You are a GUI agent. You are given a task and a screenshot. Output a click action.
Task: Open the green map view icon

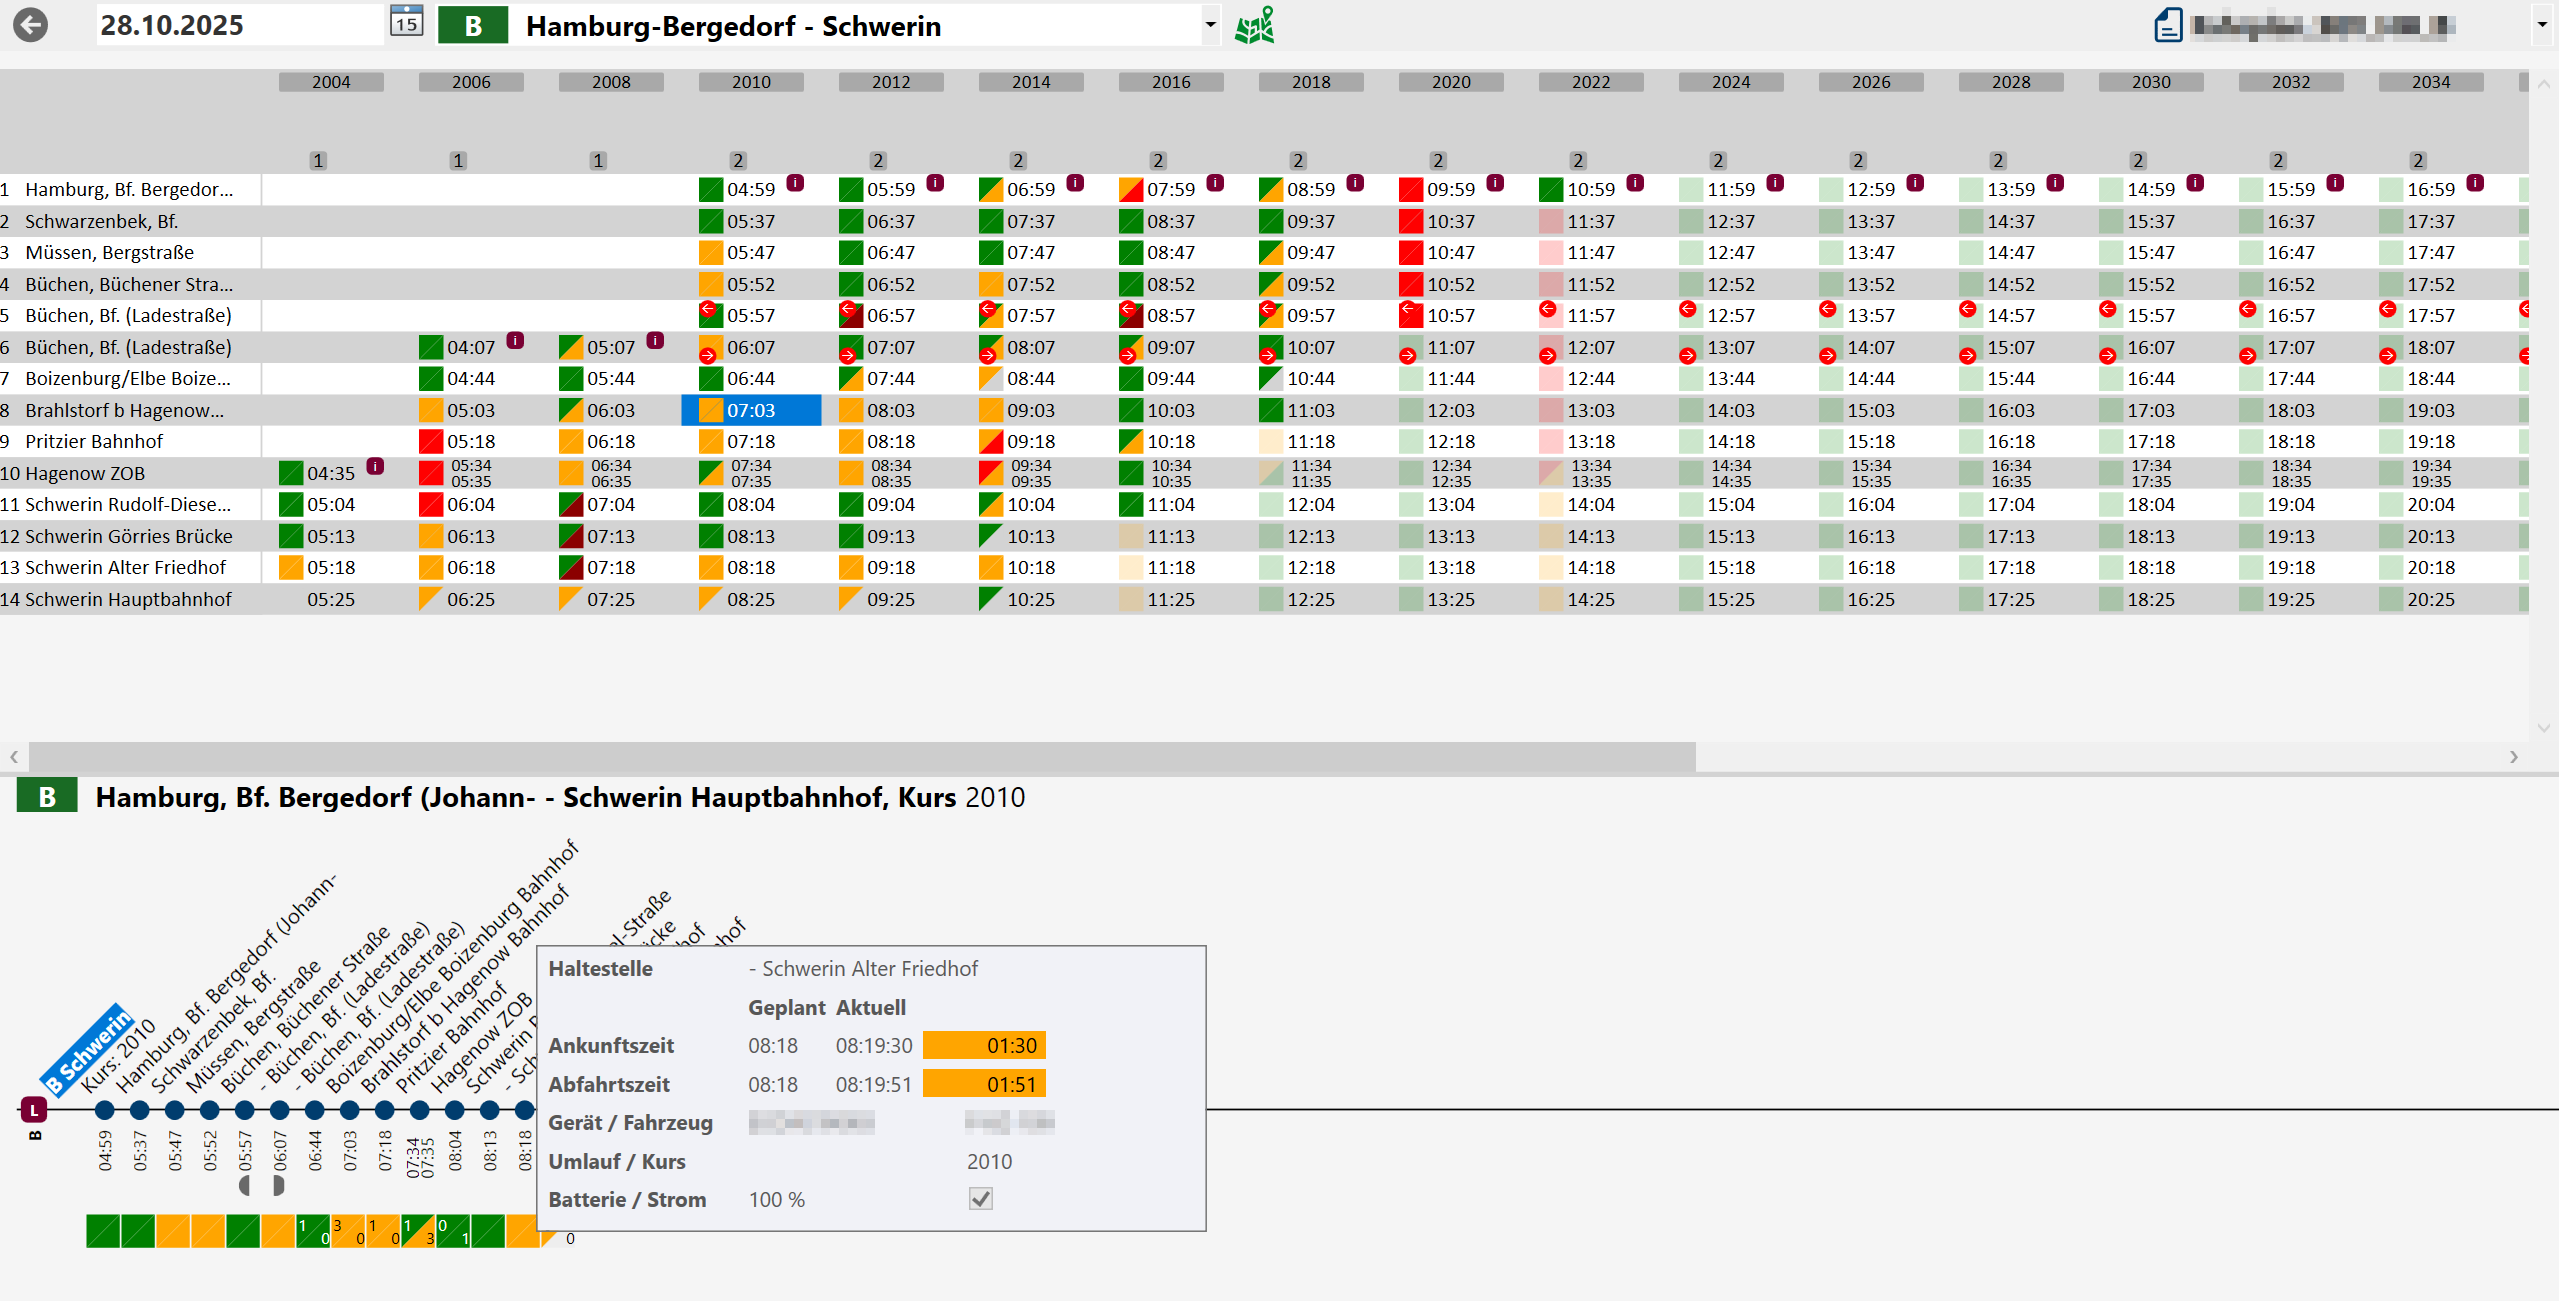[1254, 25]
